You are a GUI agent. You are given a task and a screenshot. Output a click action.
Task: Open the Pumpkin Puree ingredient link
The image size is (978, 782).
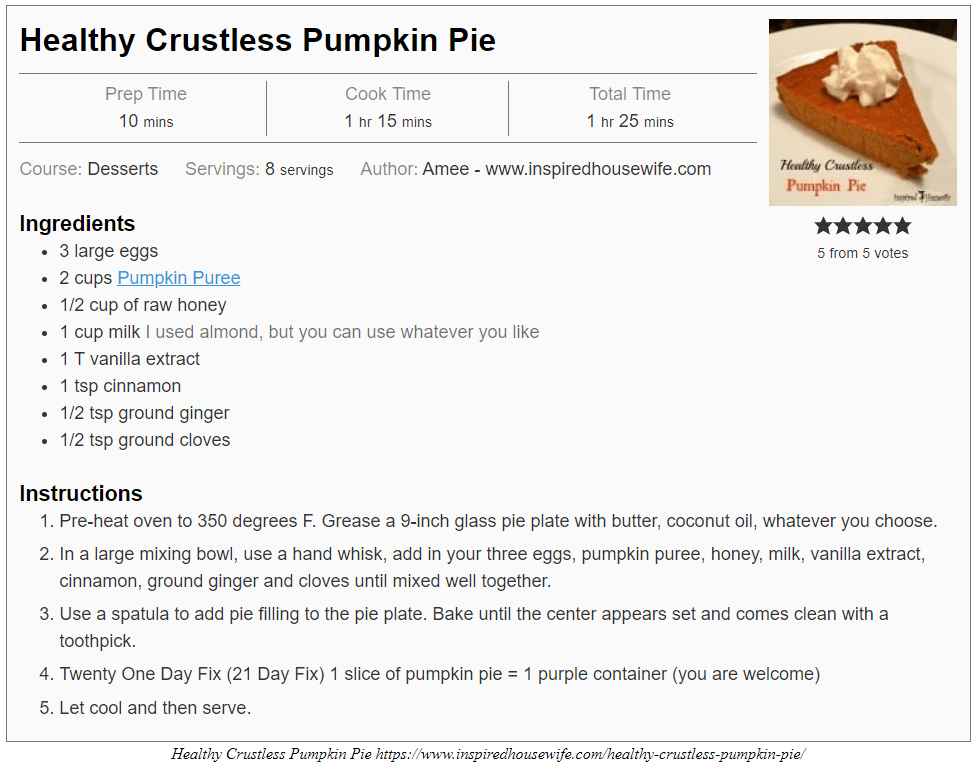click(x=179, y=278)
